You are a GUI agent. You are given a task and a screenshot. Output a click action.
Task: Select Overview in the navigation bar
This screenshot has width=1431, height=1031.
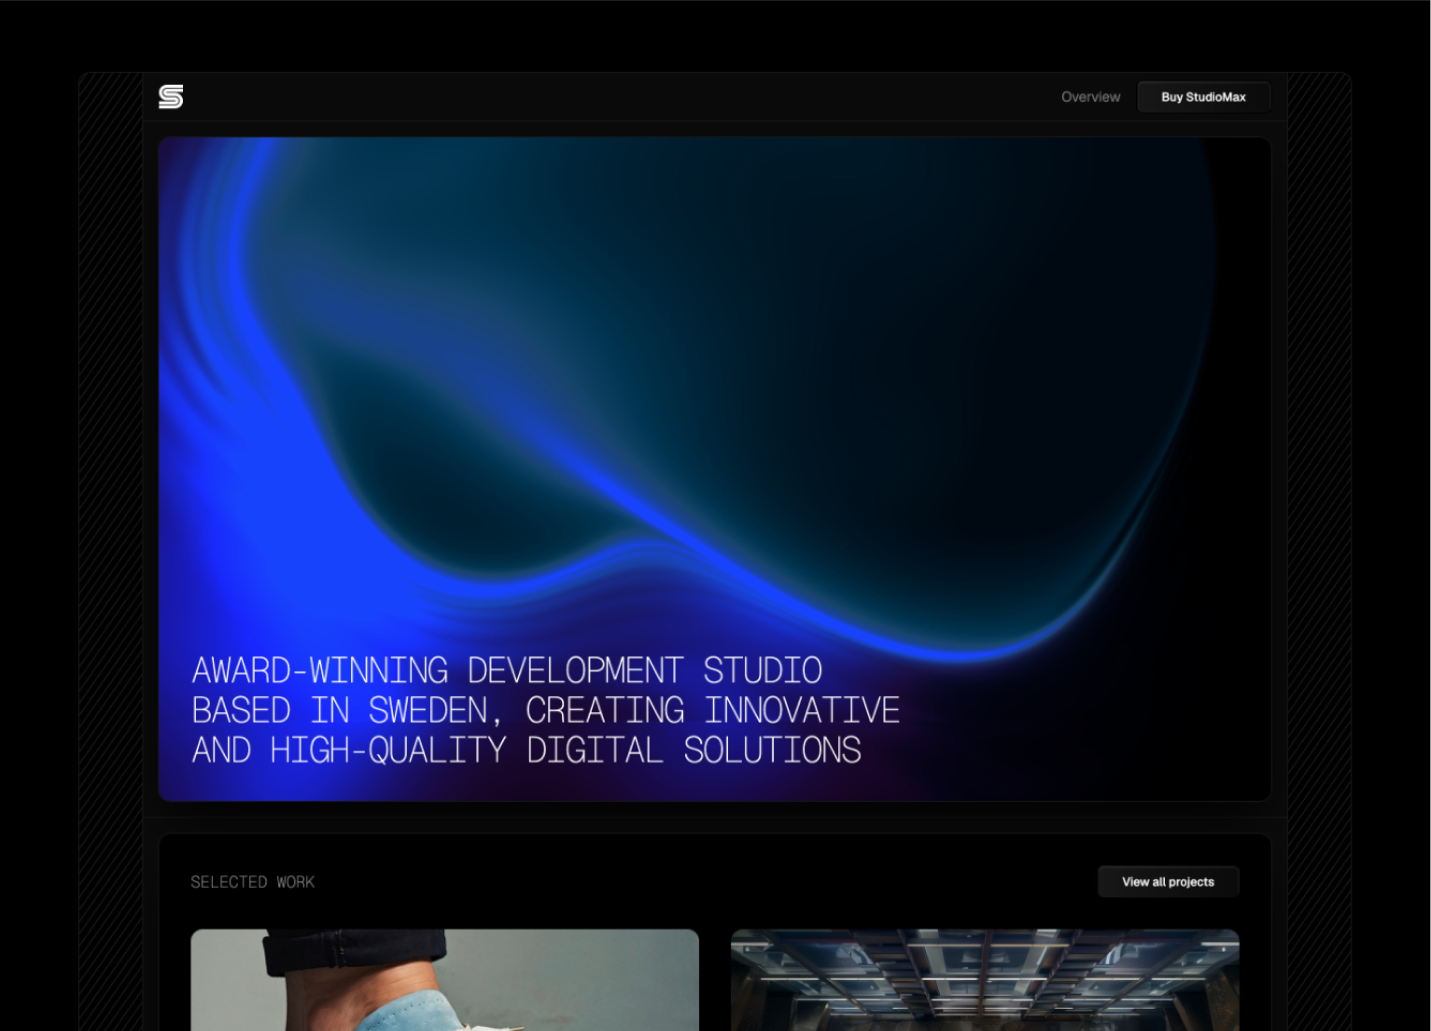point(1090,96)
